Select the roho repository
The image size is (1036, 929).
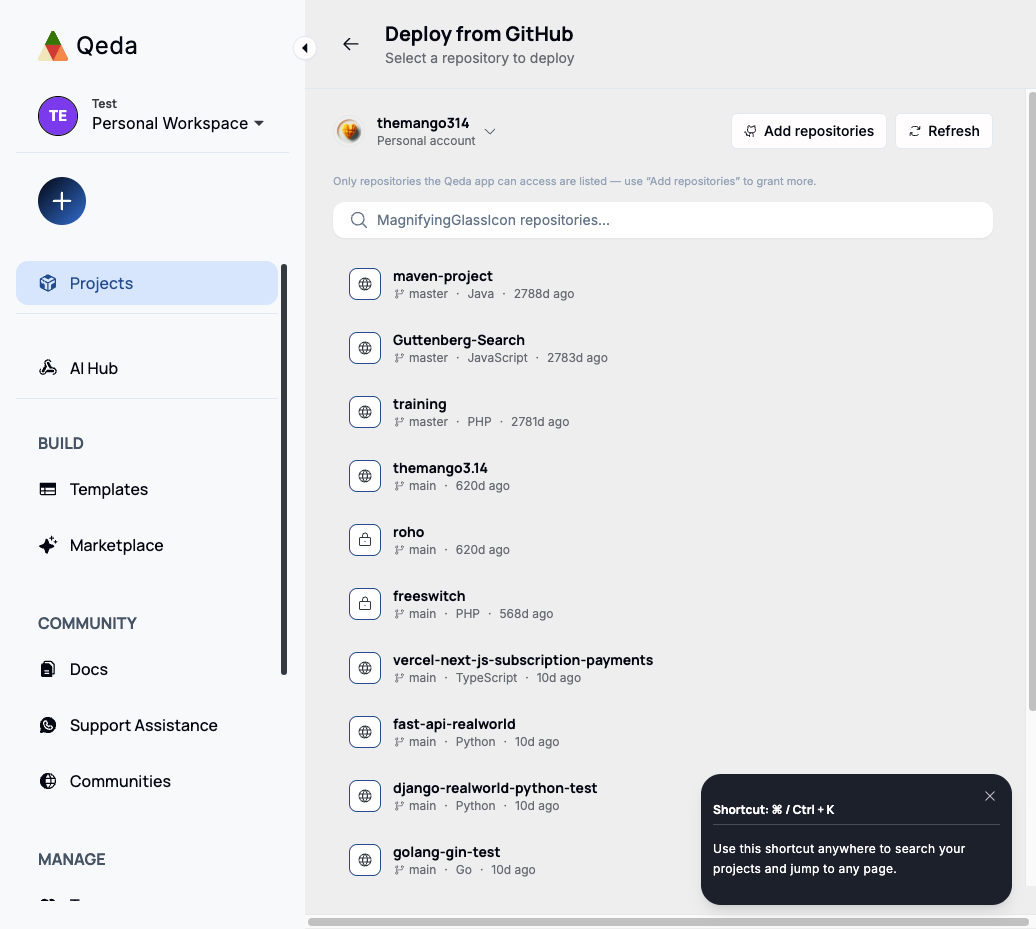[663, 540]
